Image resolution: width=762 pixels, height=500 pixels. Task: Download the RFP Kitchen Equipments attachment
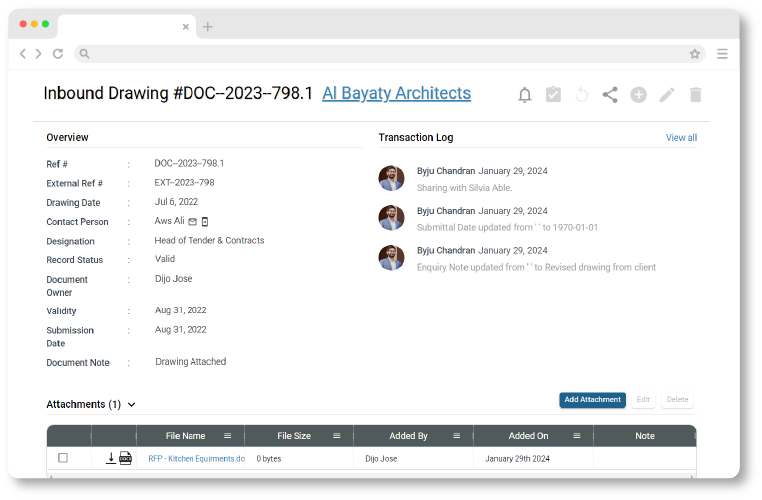pos(111,458)
